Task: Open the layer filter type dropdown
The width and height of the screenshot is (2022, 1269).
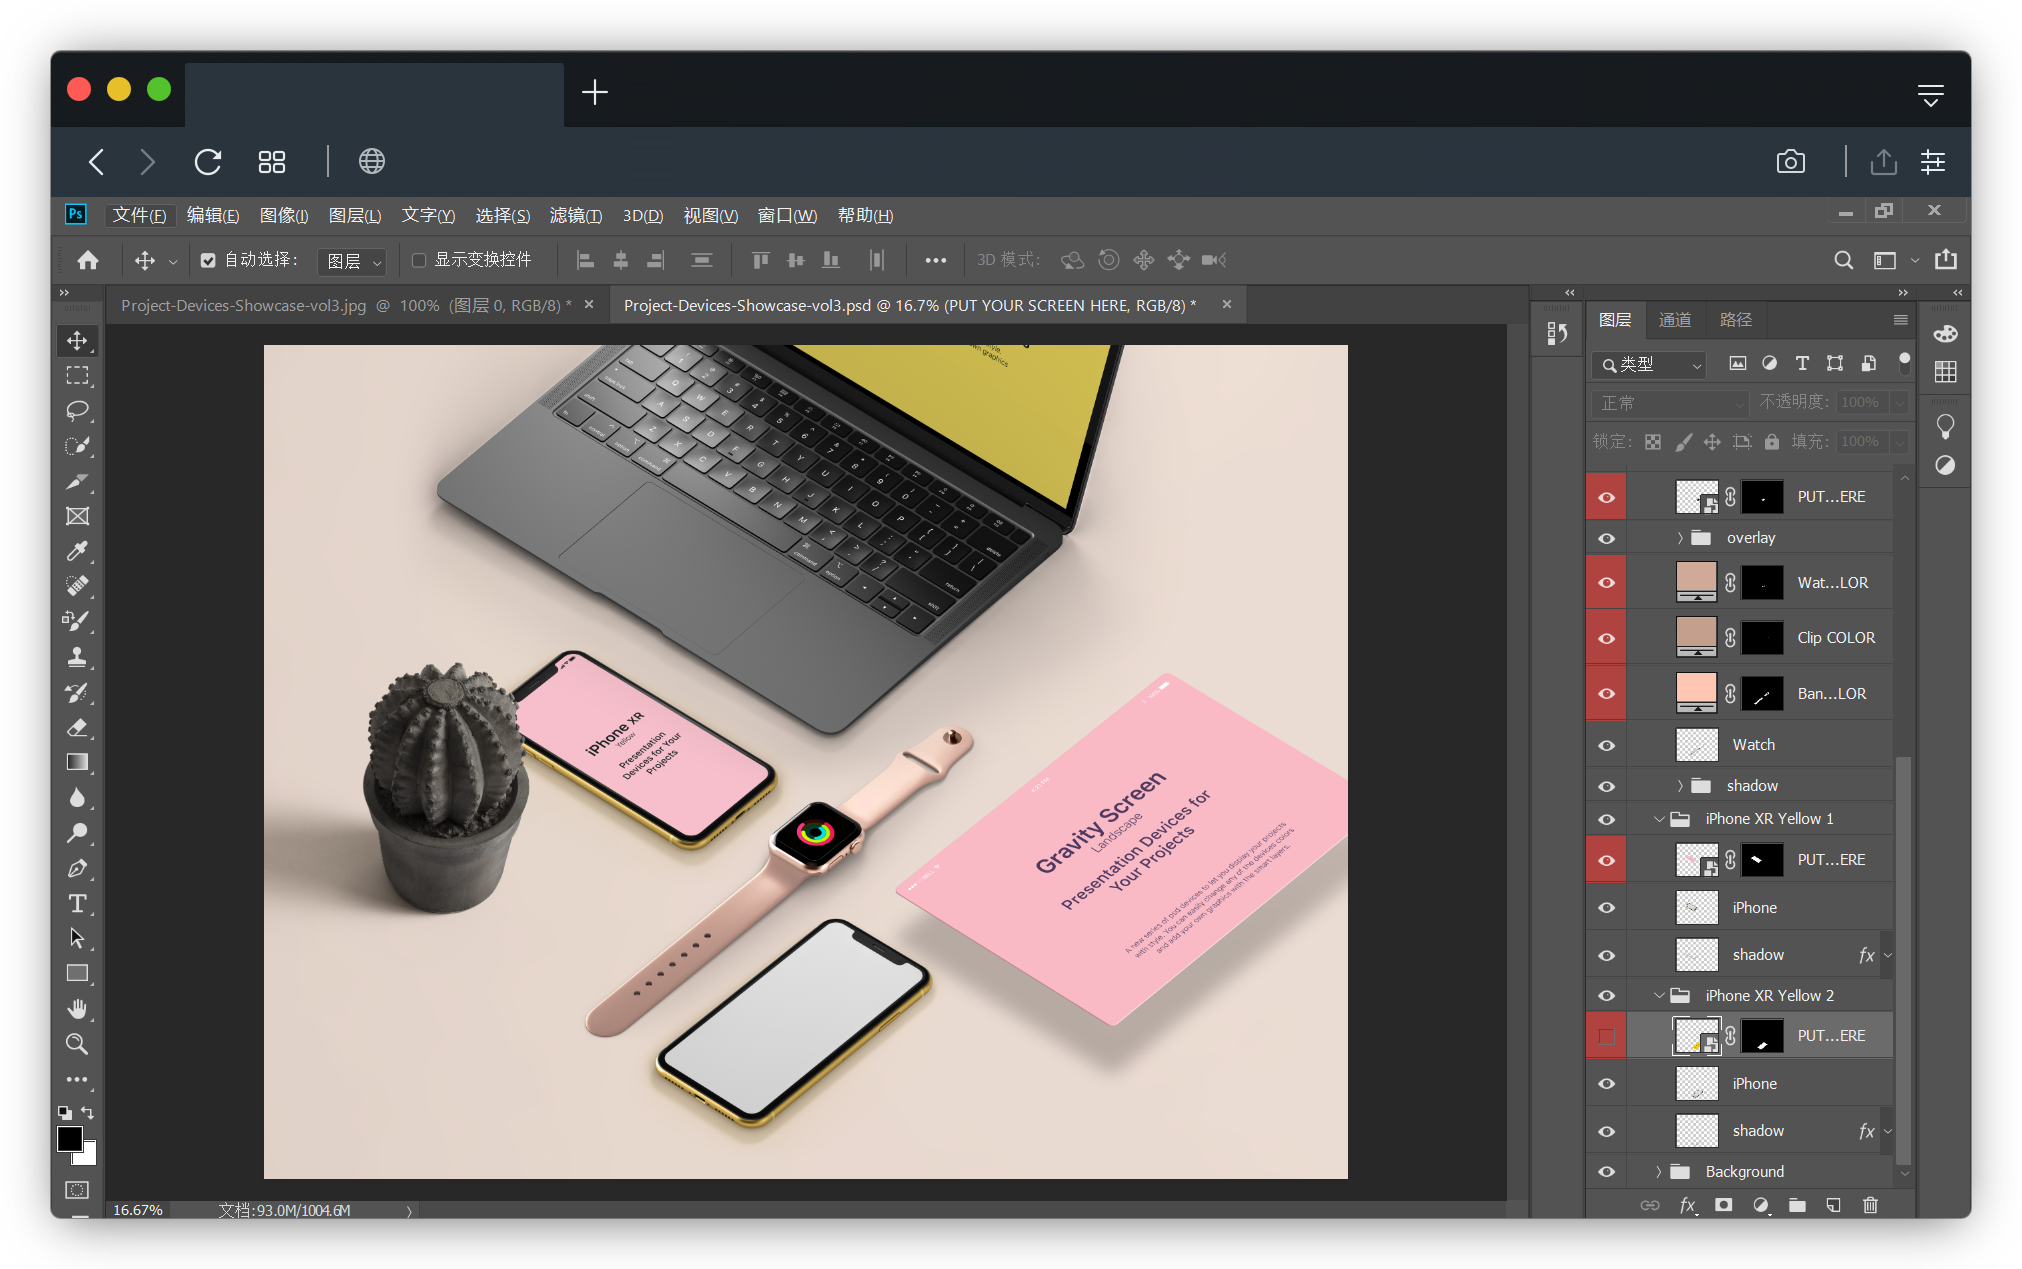Action: [1650, 365]
